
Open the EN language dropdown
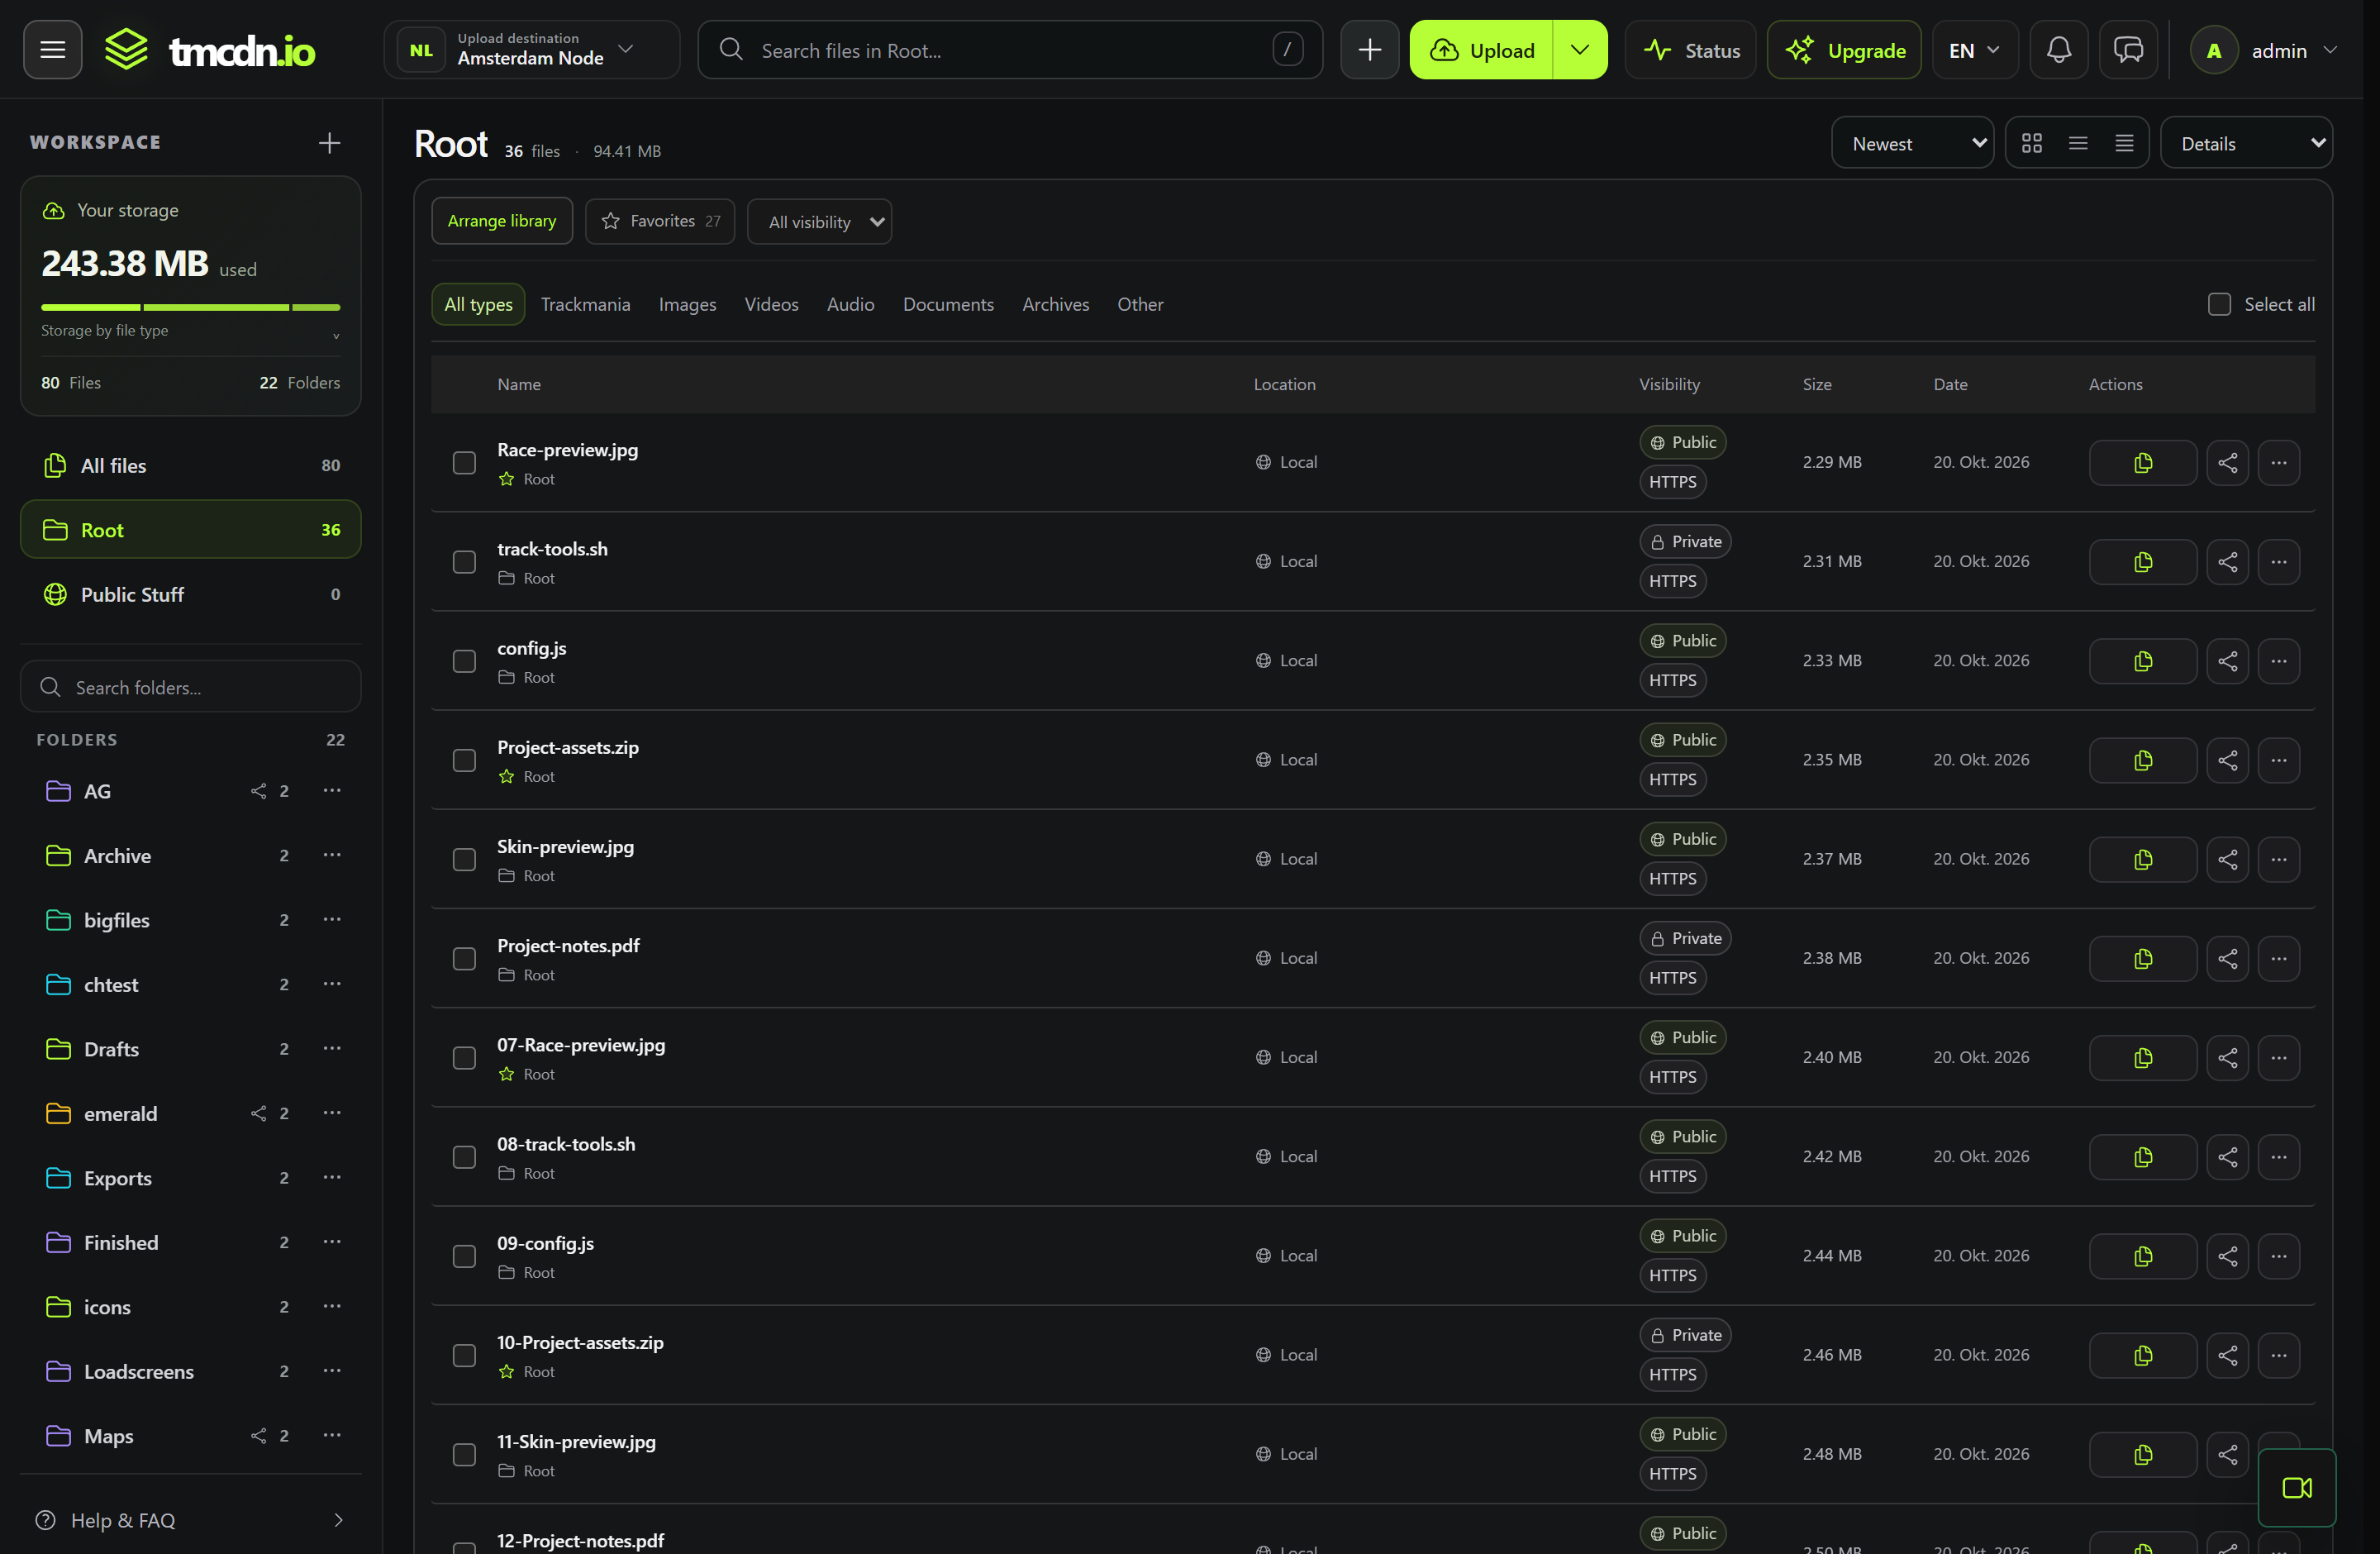[x=1974, y=50]
